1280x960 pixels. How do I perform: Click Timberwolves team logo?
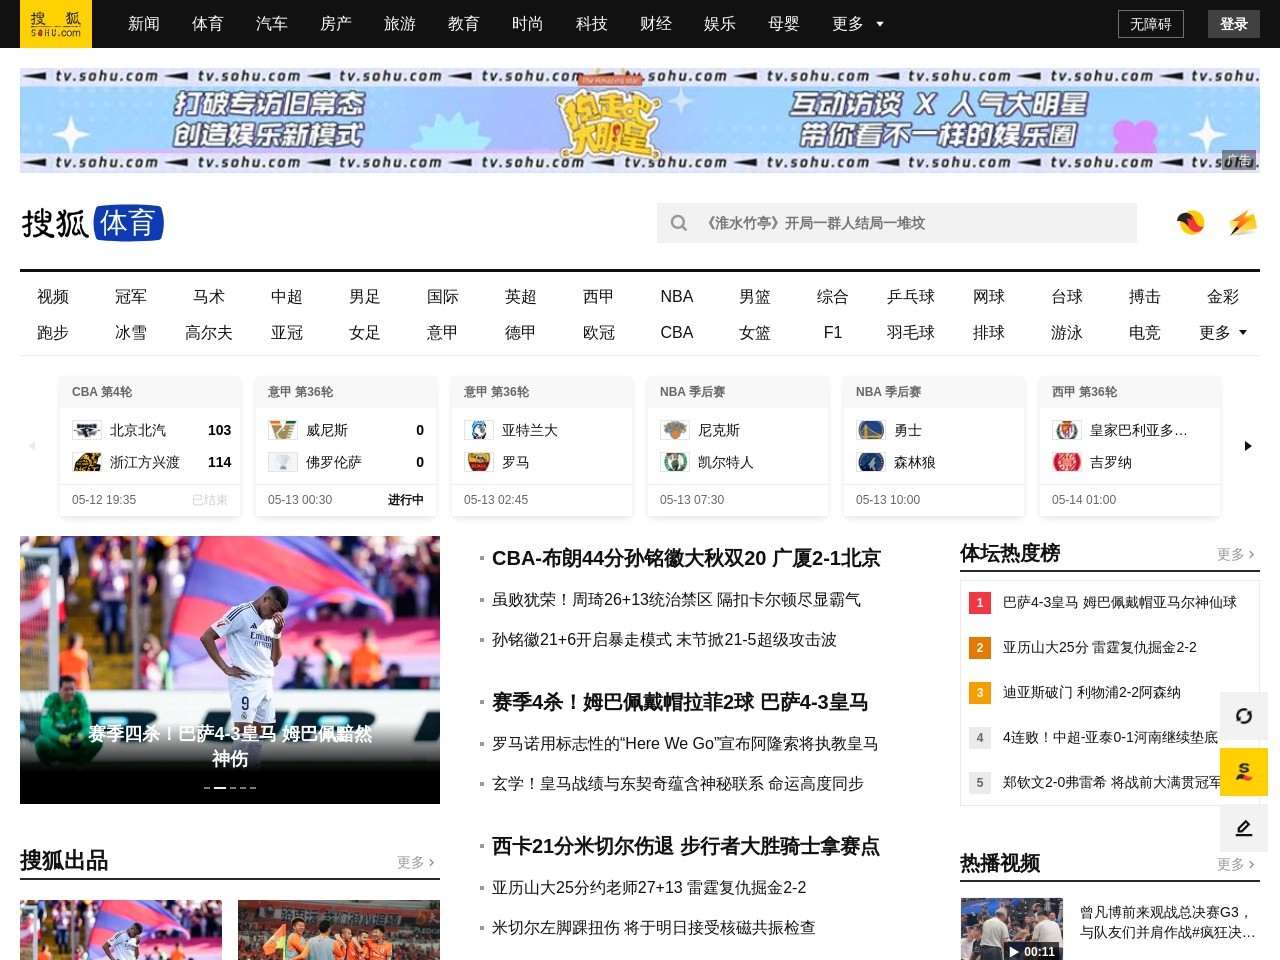[871, 462]
